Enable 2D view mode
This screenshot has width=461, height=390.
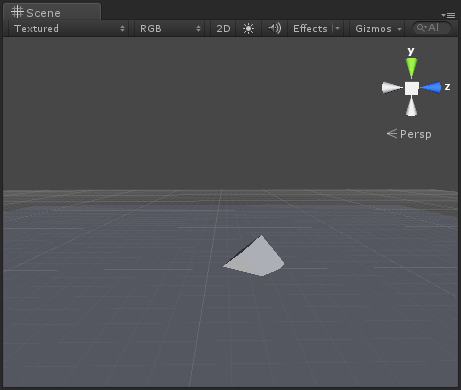(x=223, y=29)
